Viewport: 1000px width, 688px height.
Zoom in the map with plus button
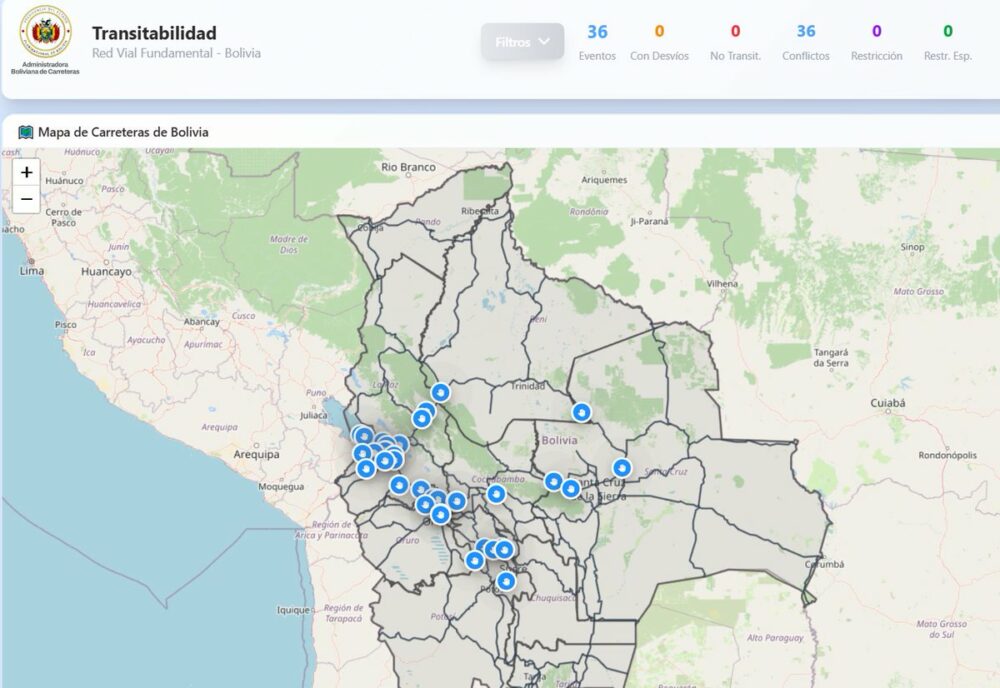pos(26,172)
